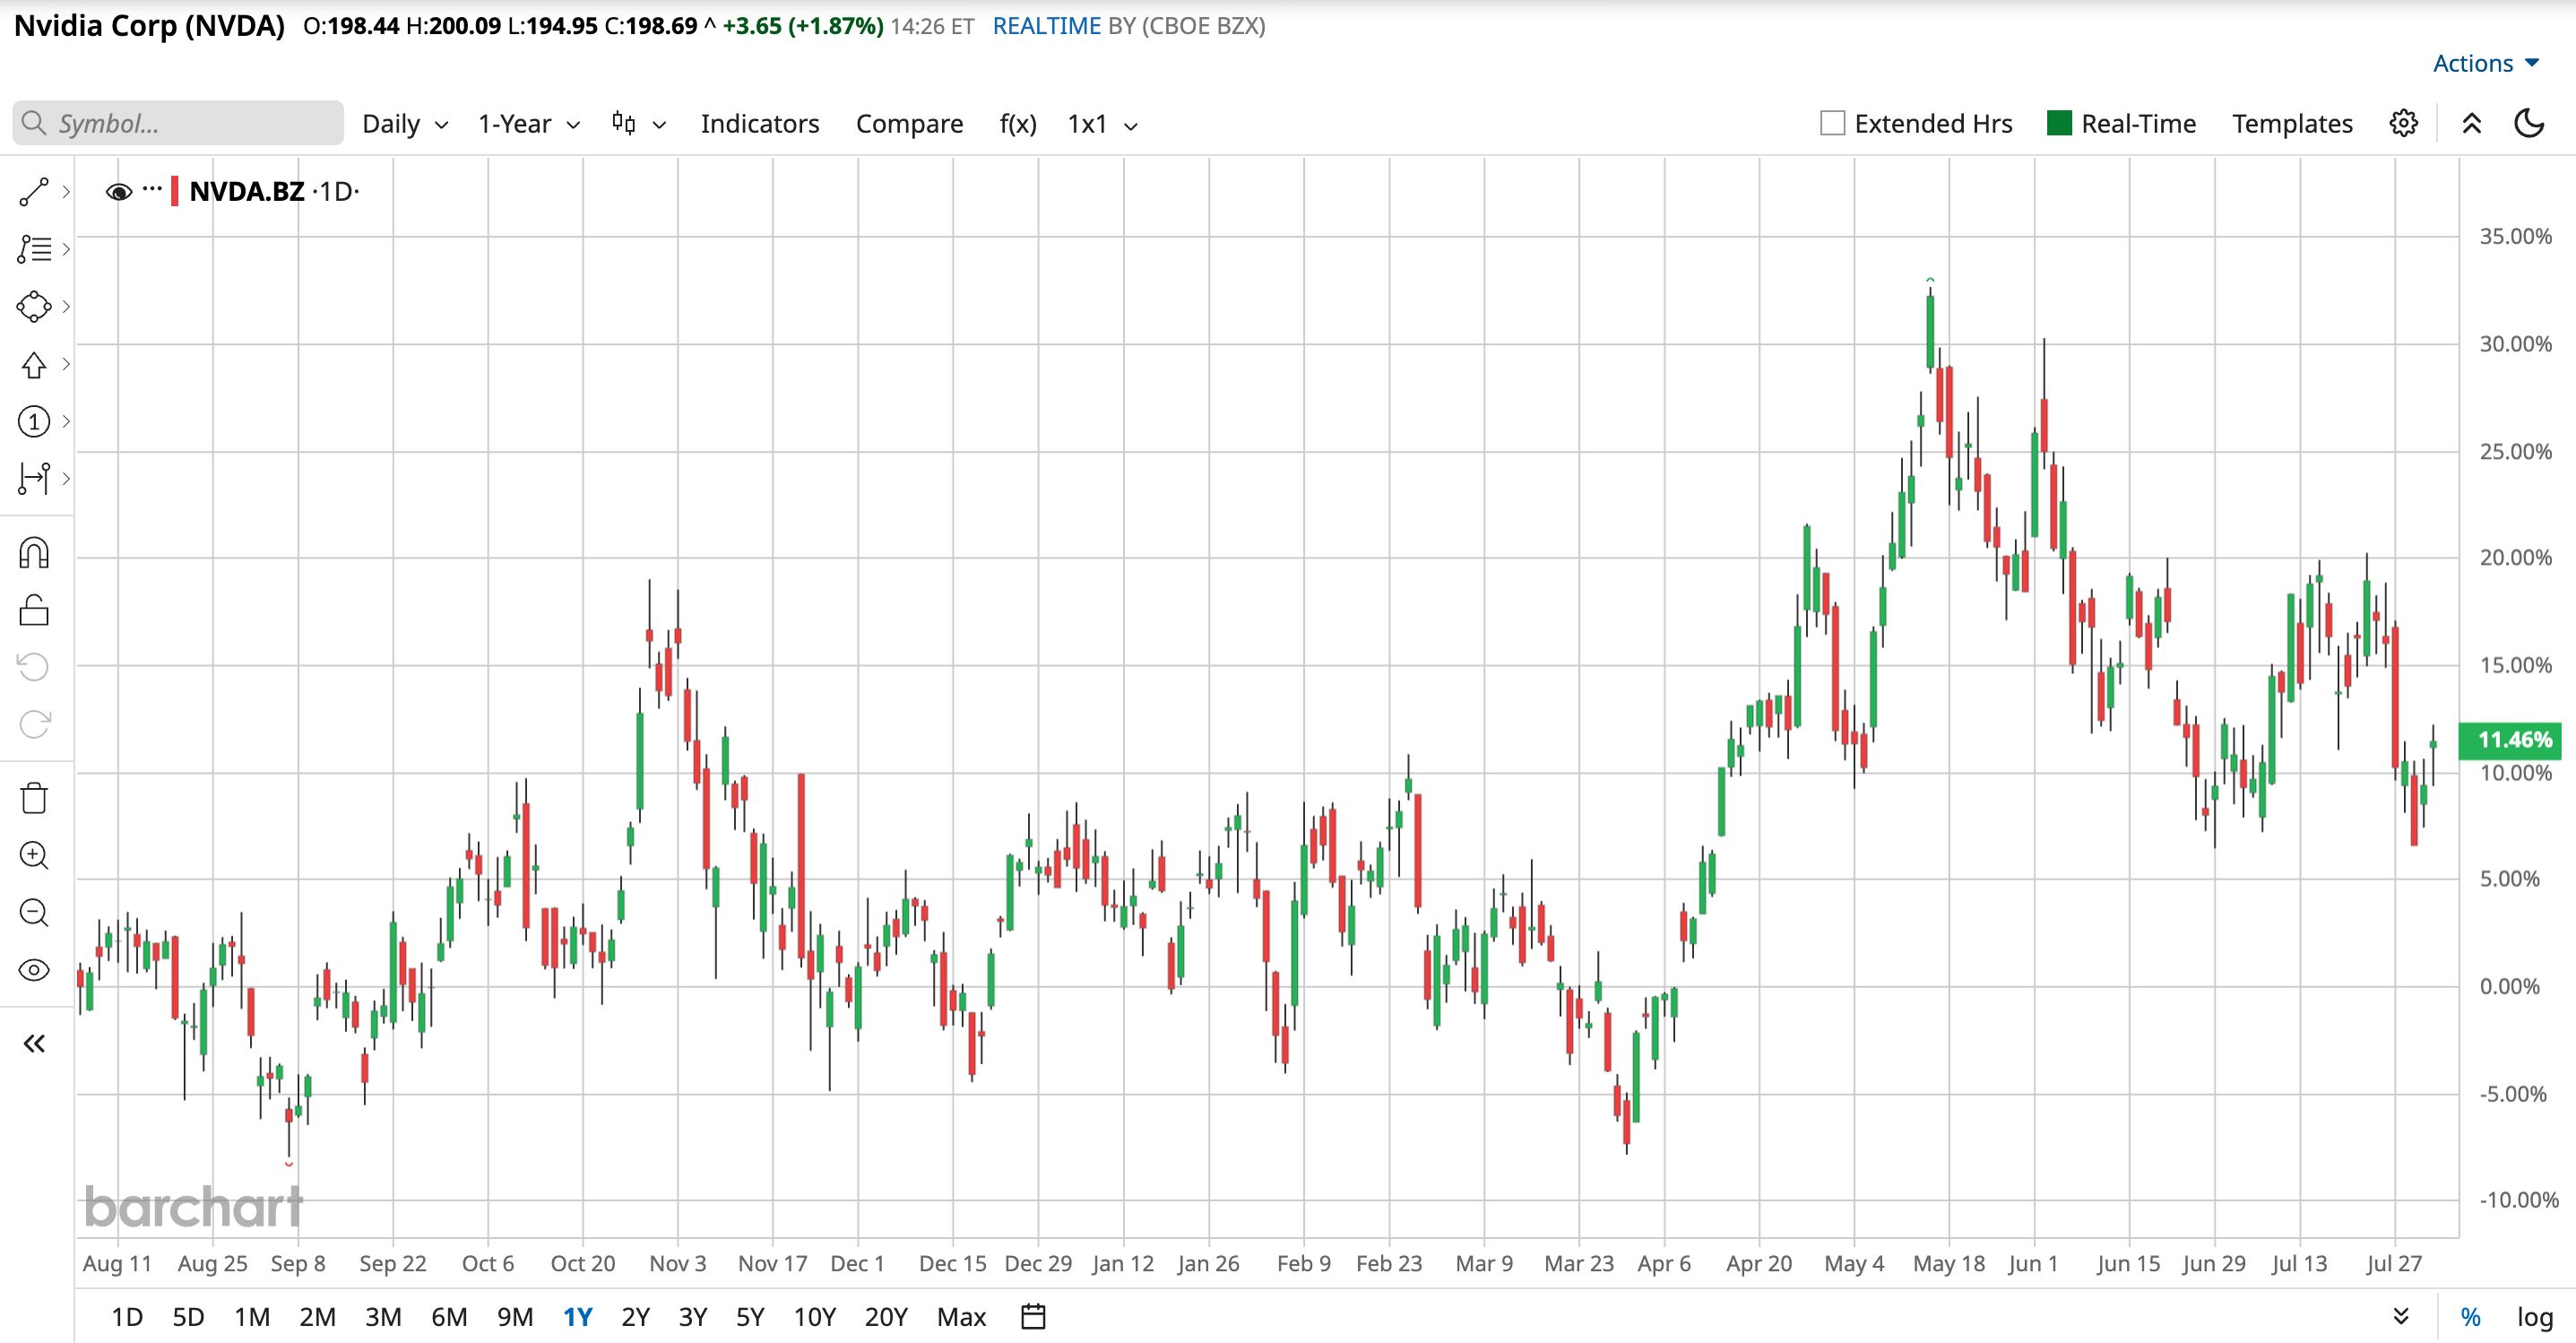Select the 6M time range

coord(449,1317)
